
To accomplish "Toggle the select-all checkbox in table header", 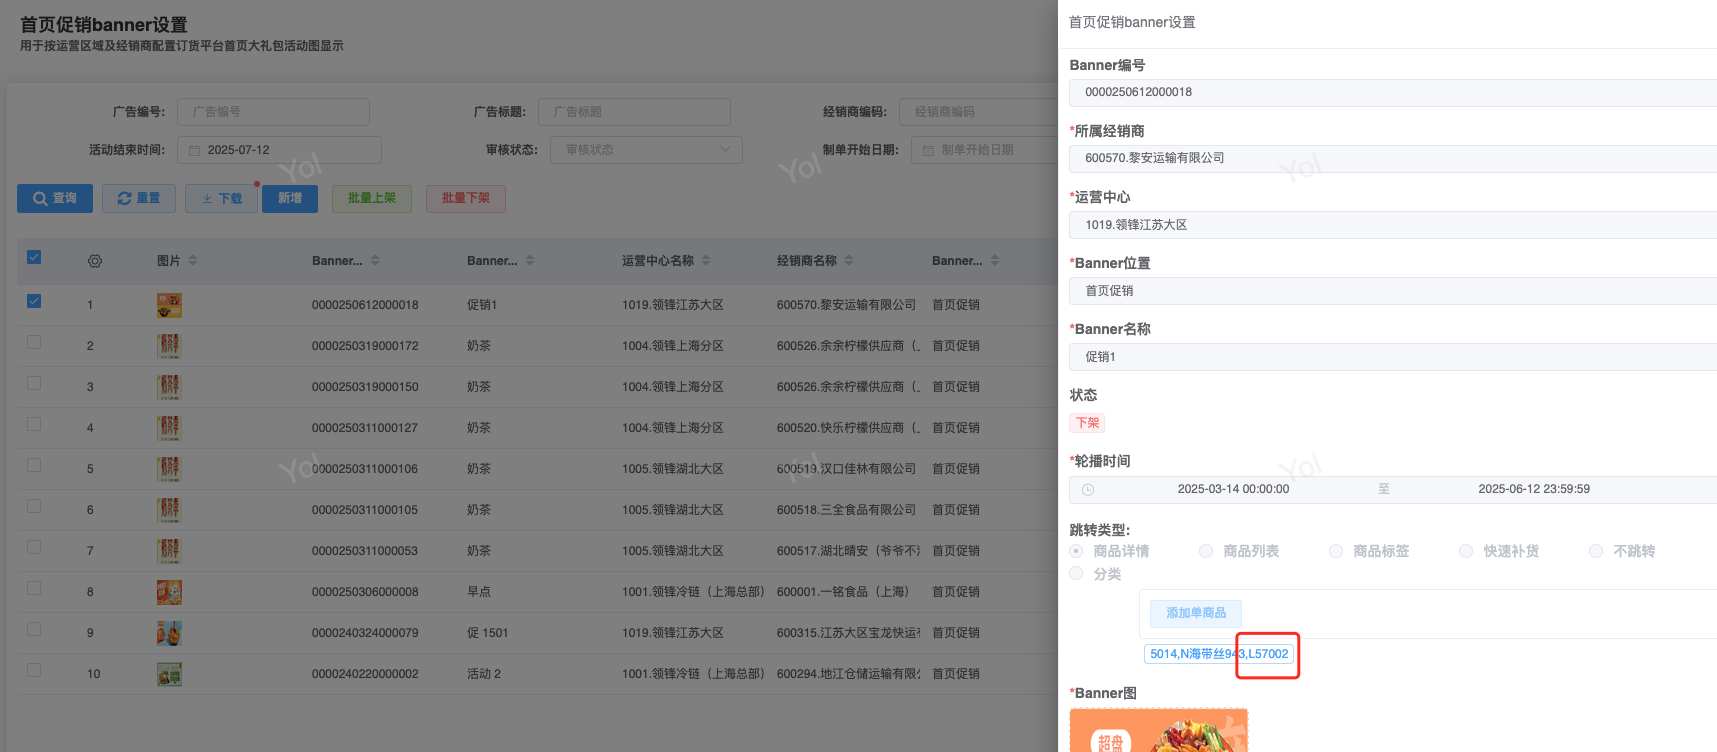I will pos(34,258).
